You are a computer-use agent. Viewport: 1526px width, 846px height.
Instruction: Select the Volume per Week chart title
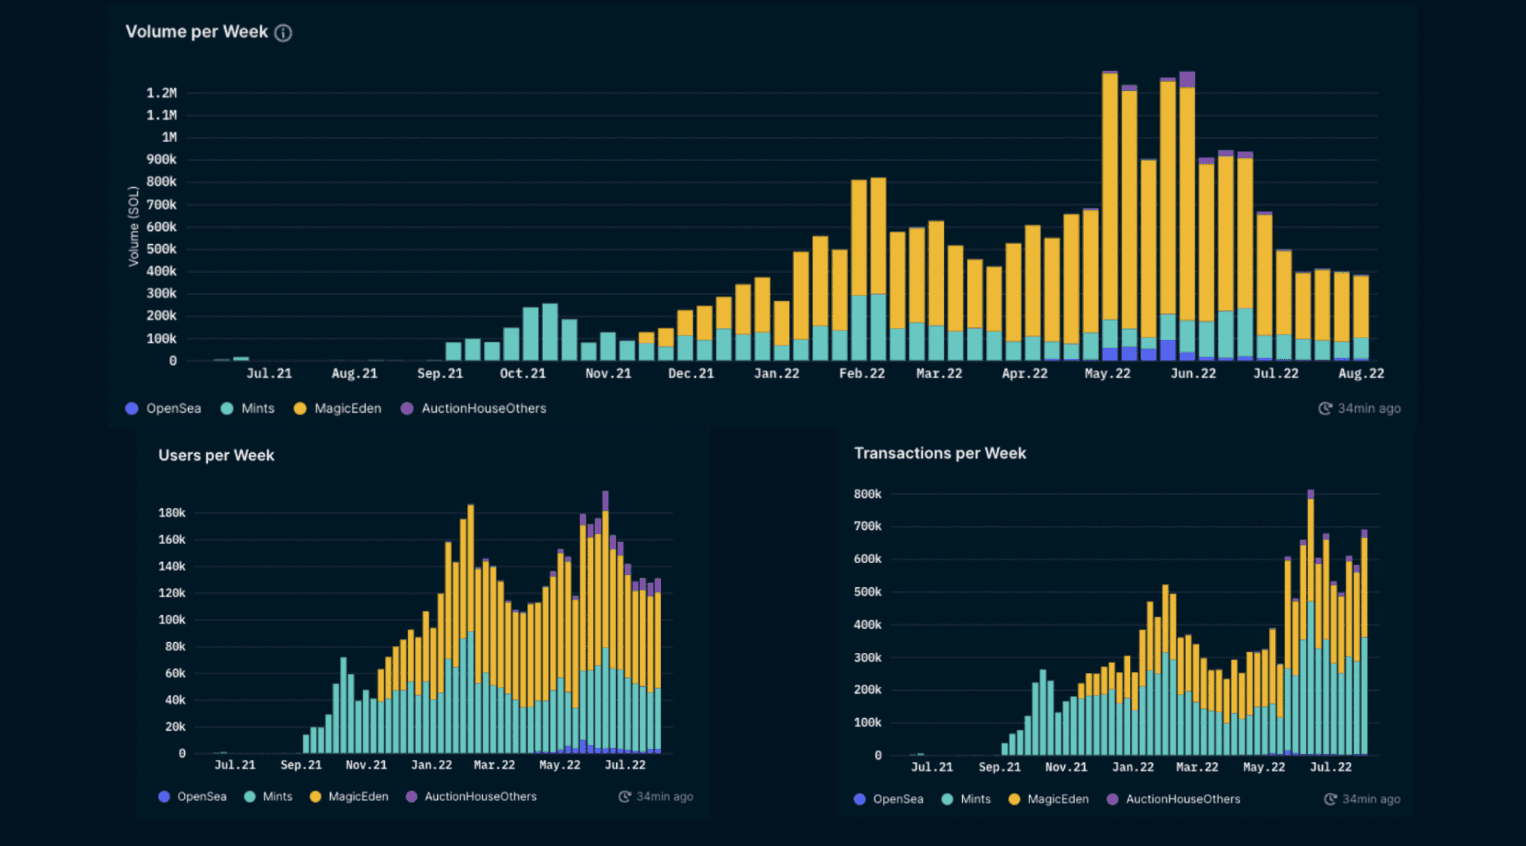(196, 32)
